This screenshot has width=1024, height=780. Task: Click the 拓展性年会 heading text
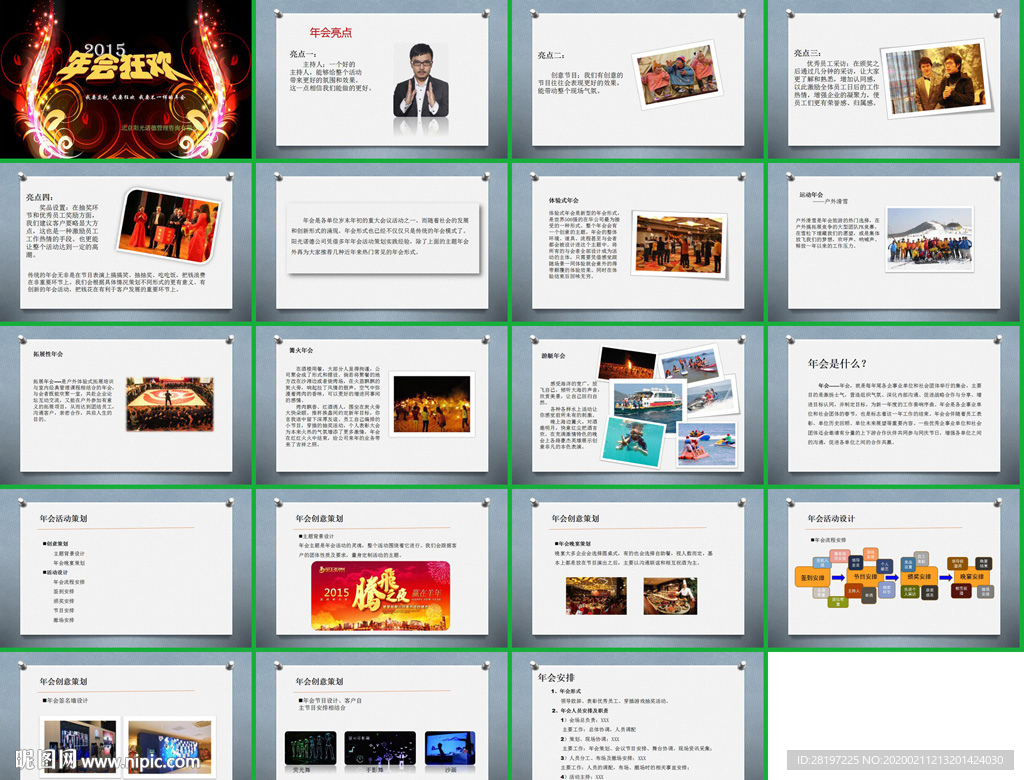pyautogui.click(x=48, y=354)
